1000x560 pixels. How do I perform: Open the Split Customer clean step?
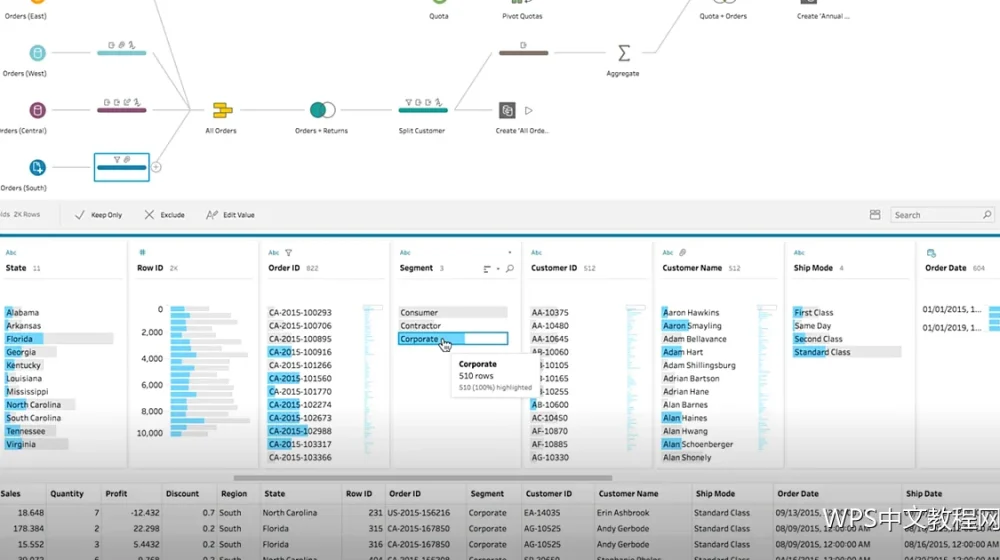point(423,110)
